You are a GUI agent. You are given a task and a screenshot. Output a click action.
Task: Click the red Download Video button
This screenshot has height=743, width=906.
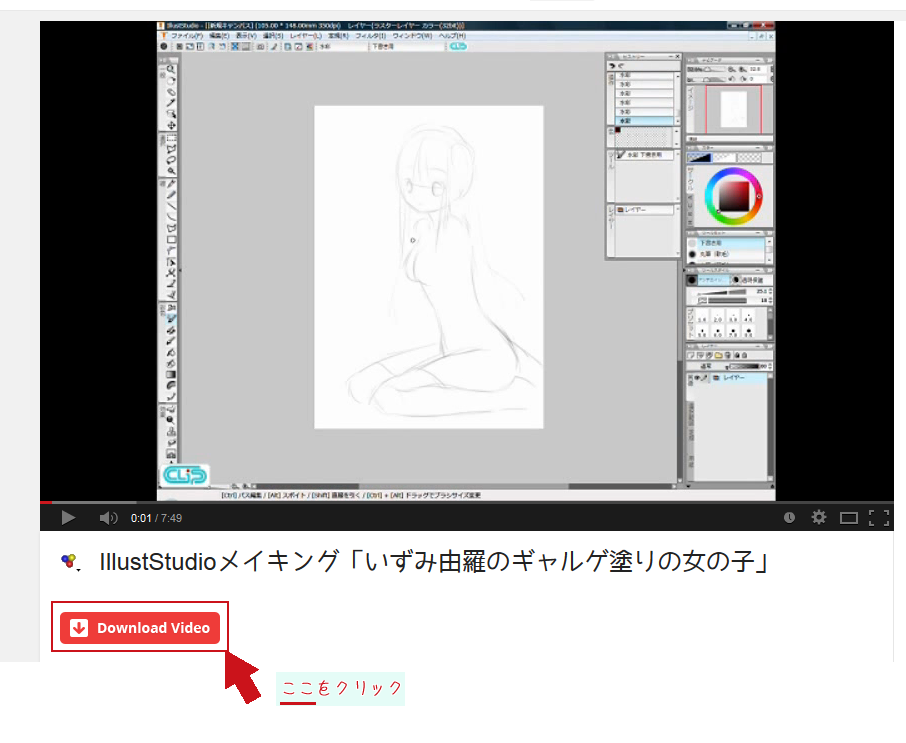click(x=140, y=627)
